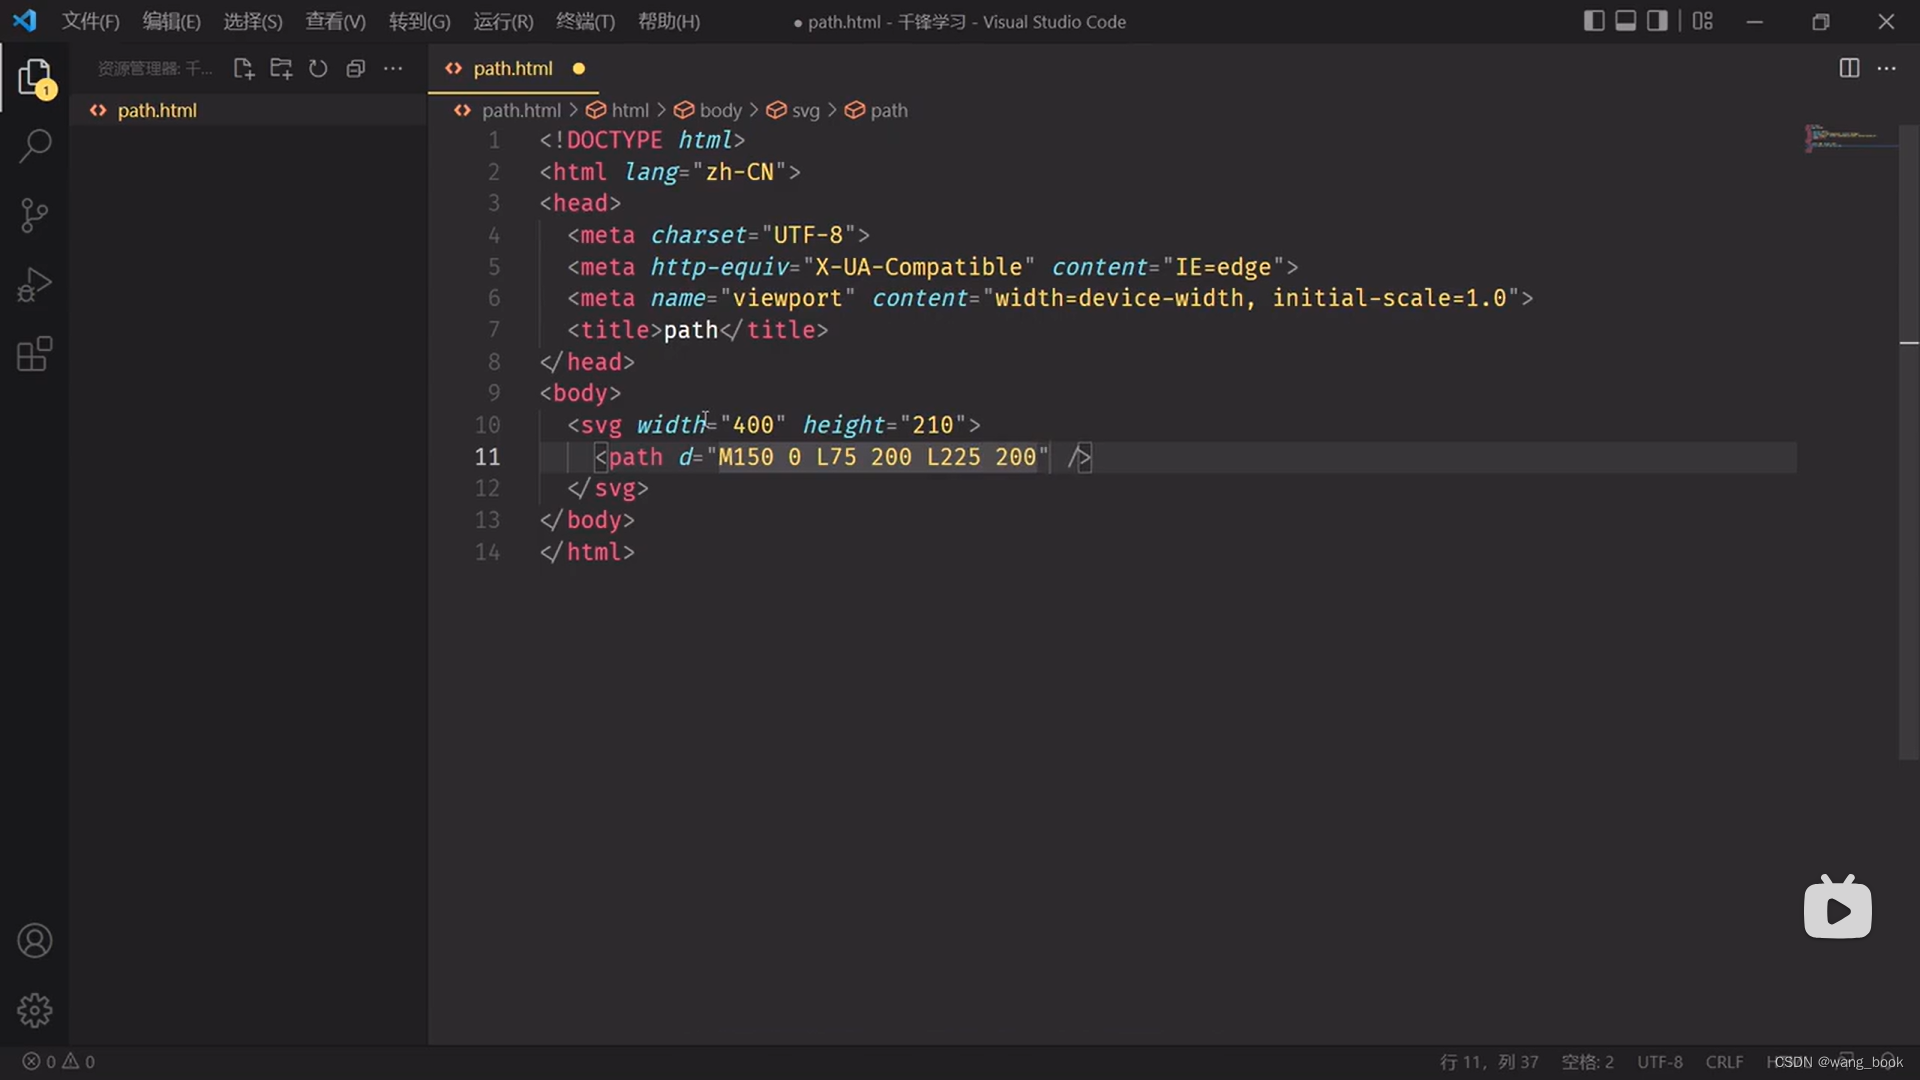Open the 终端(T) menu
This screenshot has width=1920, height=1080.
pos(585,21)
